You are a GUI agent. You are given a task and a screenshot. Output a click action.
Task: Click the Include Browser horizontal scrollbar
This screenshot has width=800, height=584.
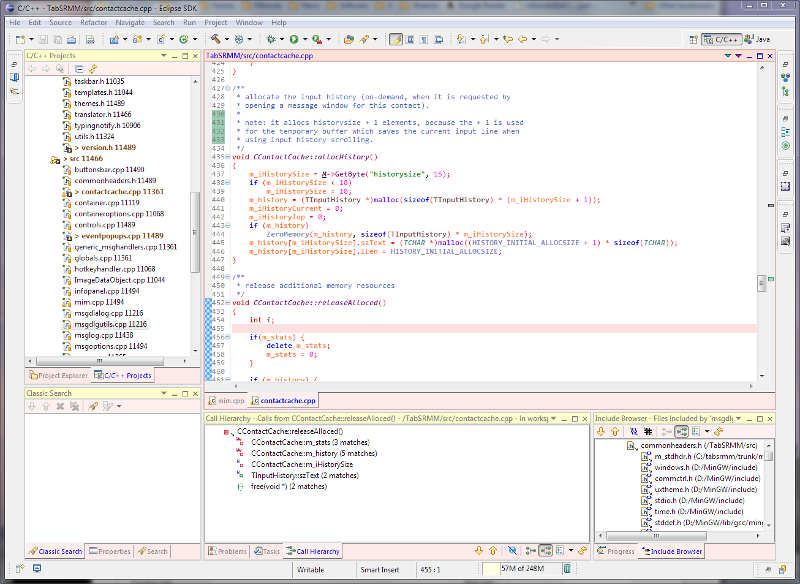(x=656, y=536)
